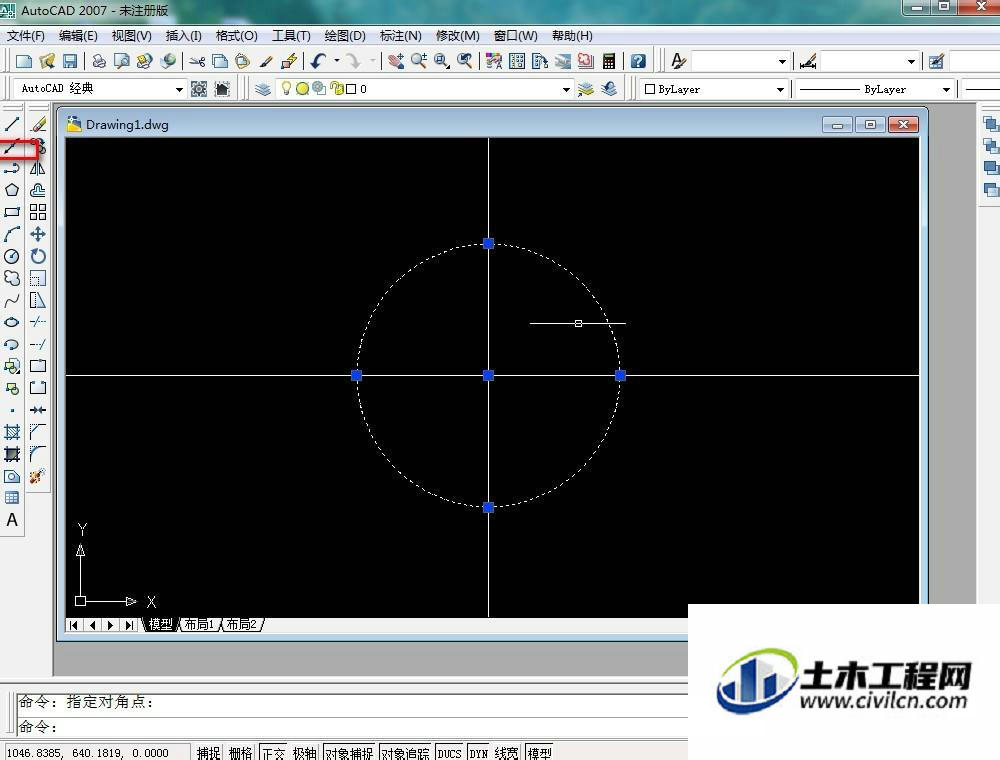Toggle 对象追踪 object snap tracking

405,753
